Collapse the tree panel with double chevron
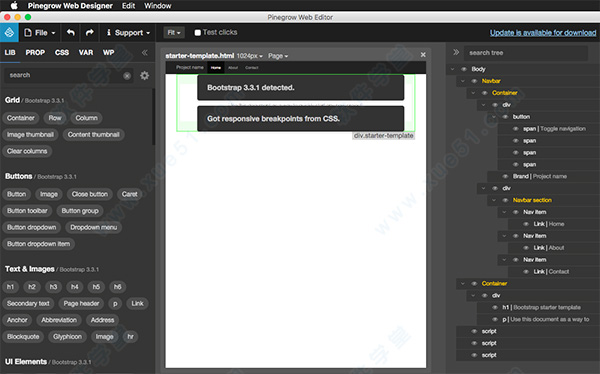This screenshot has height=374, width=600. click(456, 52)
